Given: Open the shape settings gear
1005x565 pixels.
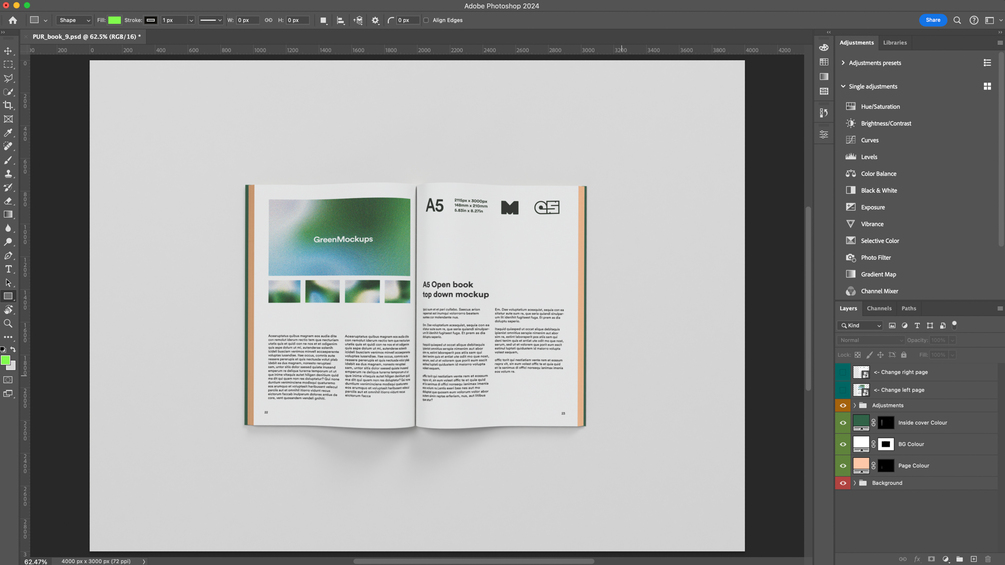Looking at the screenshot, I should (x=376, y=20).
